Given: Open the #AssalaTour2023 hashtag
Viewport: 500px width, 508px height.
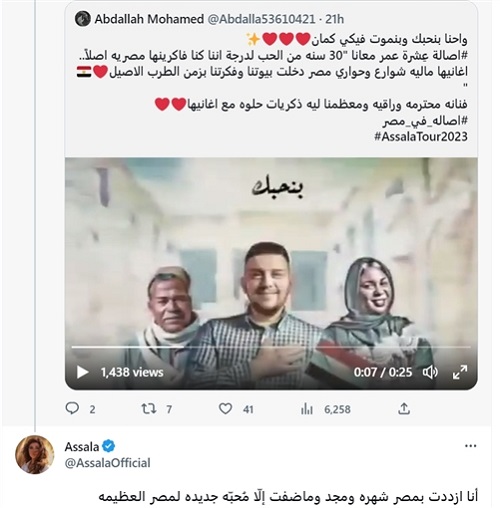Looking at the screenshot, I should coord(421,136).
